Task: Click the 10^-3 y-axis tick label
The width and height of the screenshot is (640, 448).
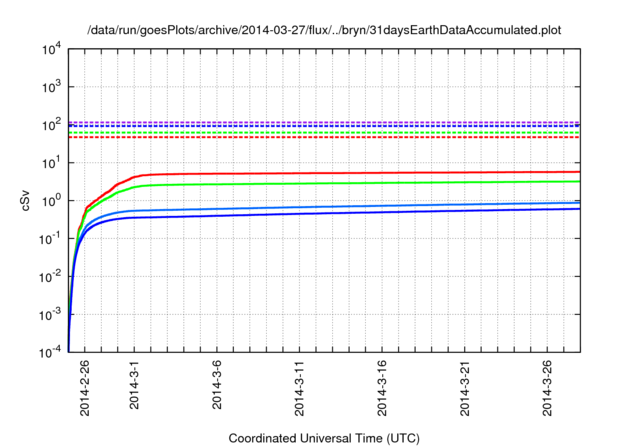Action: pyautogui.click(x=50, y=315)
